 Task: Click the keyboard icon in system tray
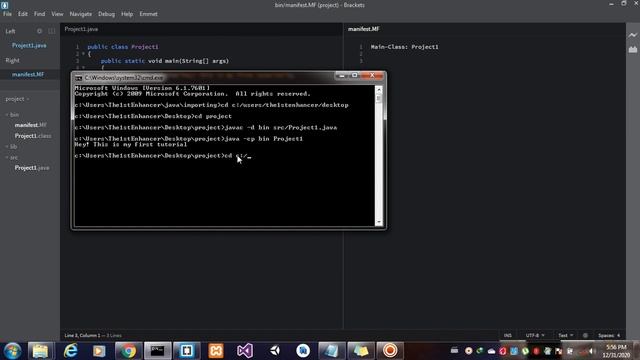coord(454,351)
